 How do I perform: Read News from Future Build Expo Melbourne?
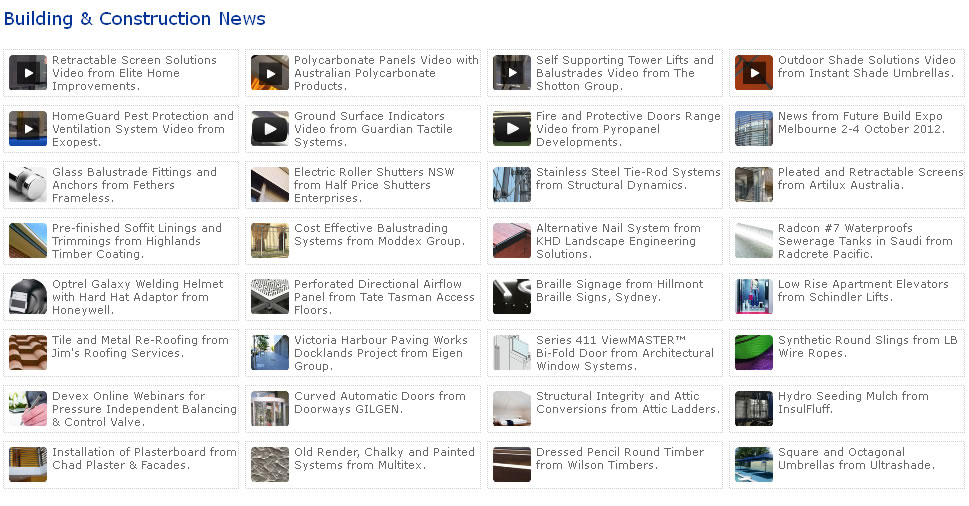[x=862, y=122]
